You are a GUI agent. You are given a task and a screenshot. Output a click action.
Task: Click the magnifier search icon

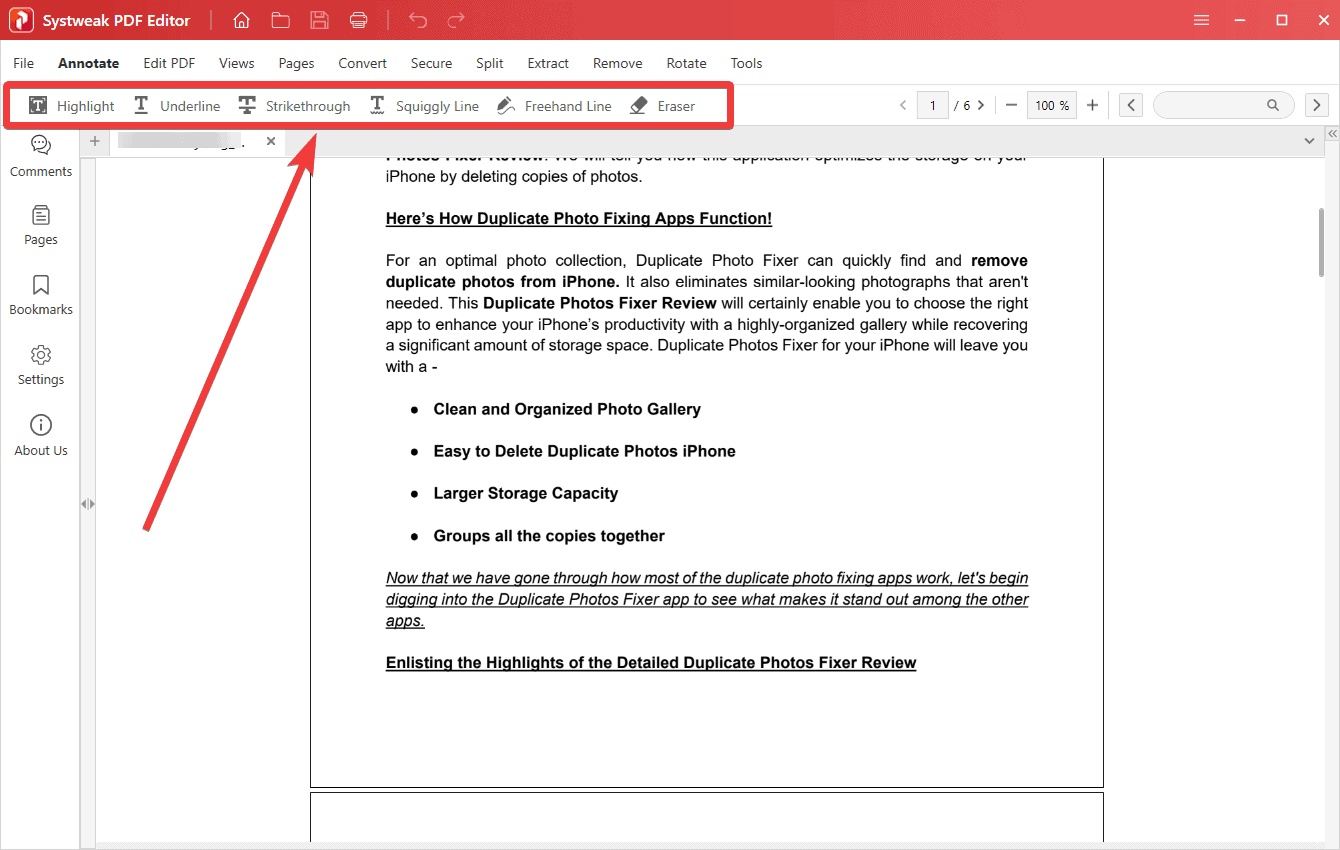[1273, 105]
